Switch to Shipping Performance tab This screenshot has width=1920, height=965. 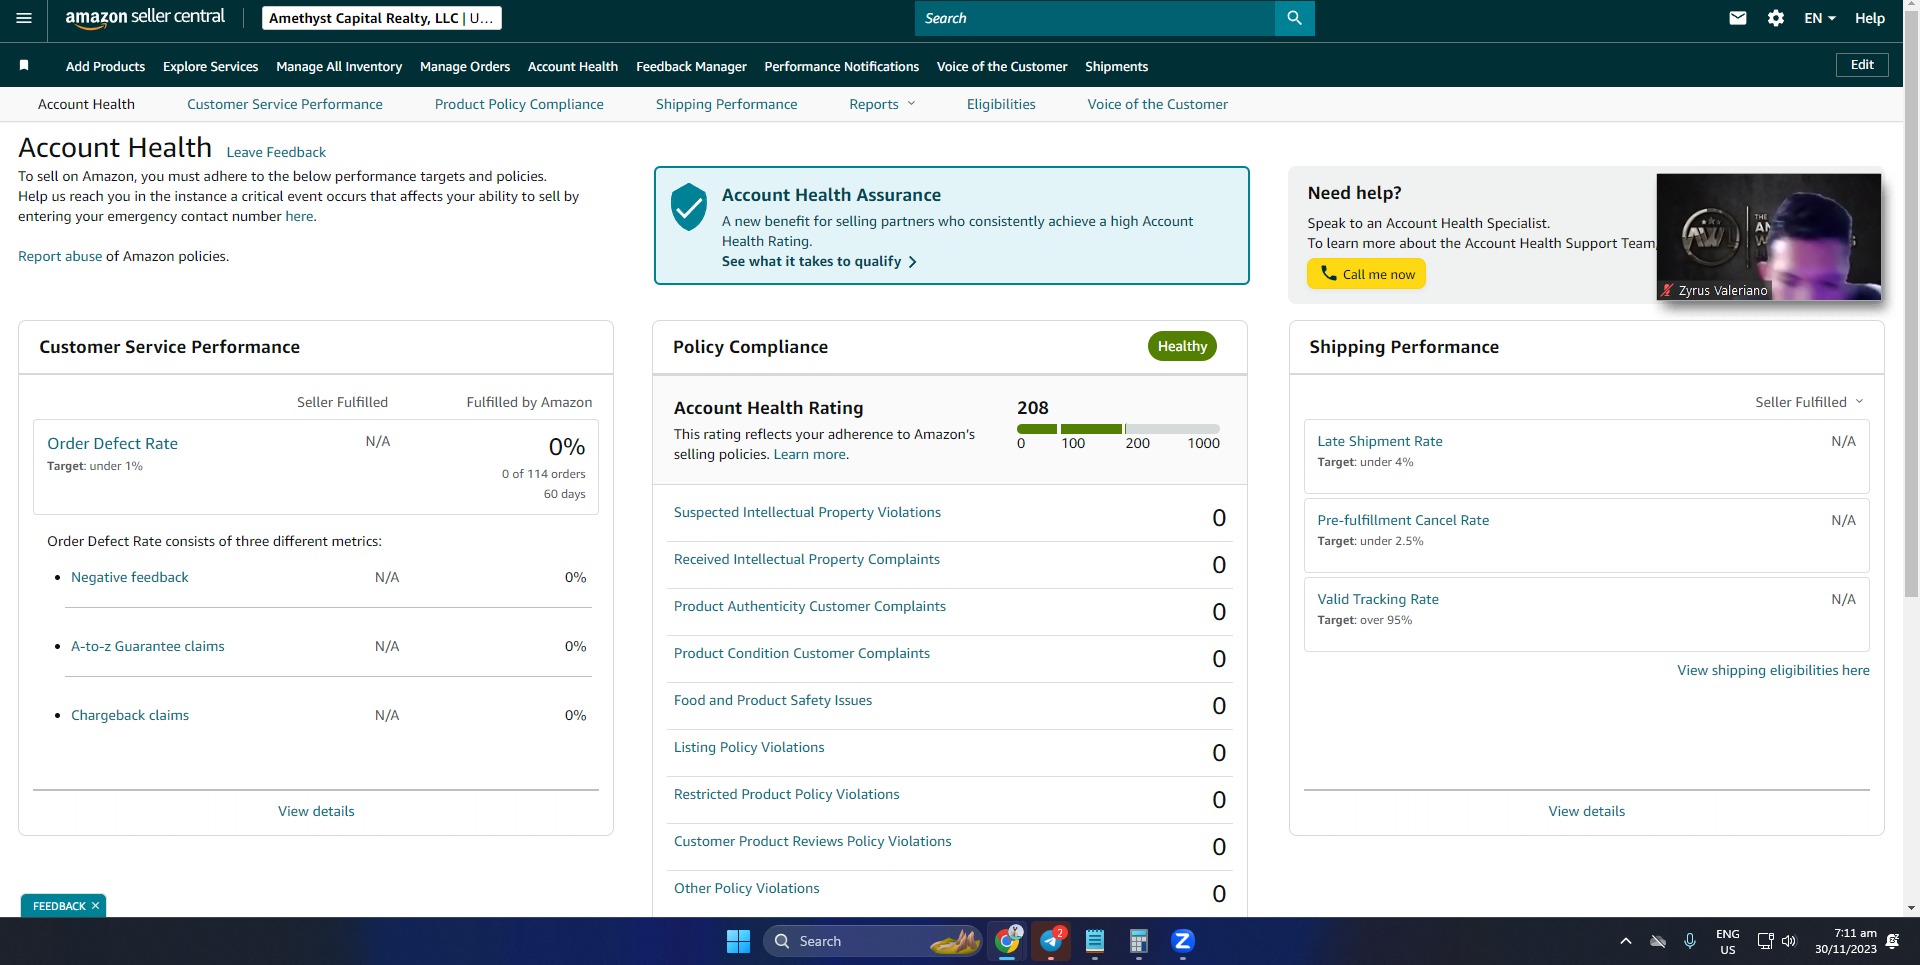pos(726,104)
